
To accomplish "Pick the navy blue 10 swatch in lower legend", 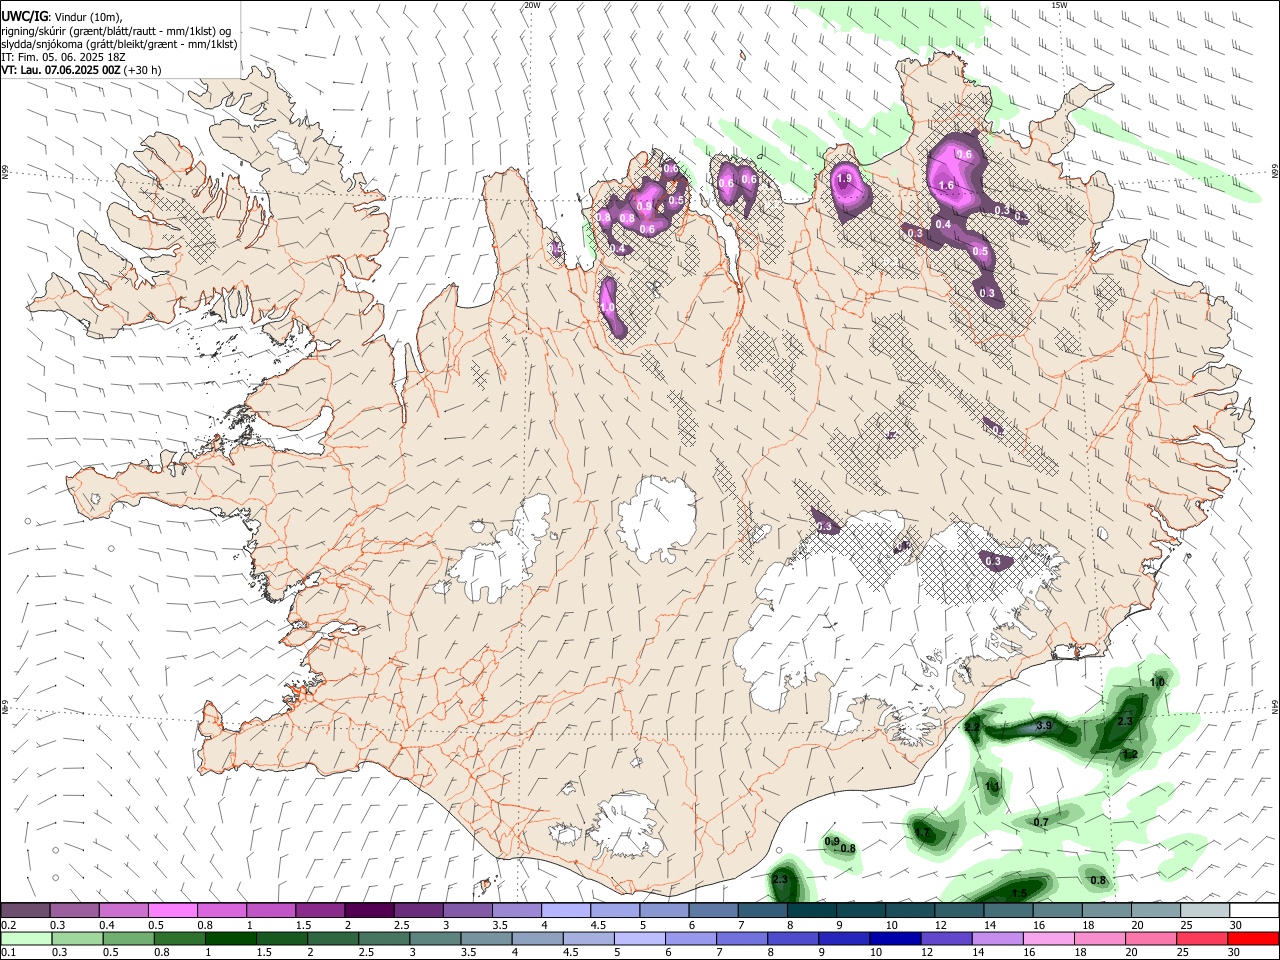I will [x=894, y=938].
